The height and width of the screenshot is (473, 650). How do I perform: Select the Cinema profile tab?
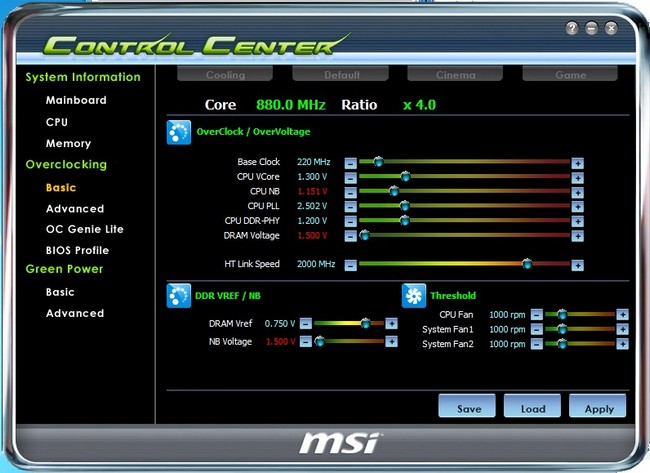click(x=455, y=75)
